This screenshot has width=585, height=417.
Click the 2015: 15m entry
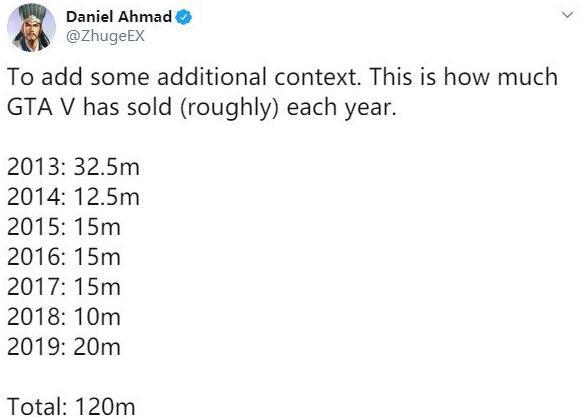click(64, 227)
